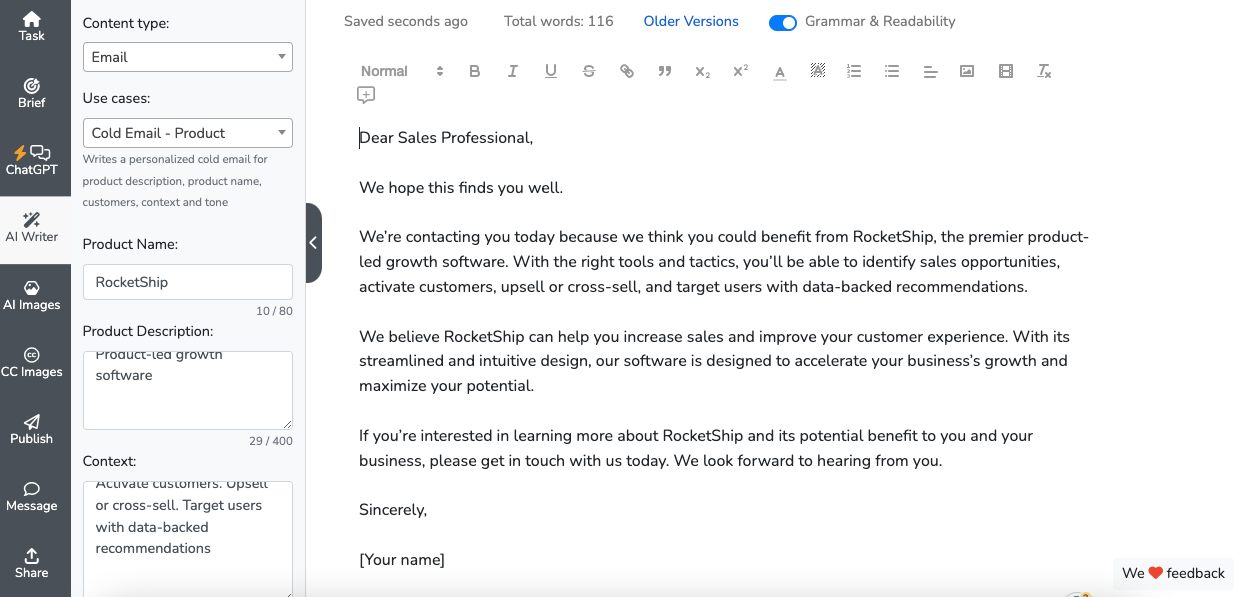Apply italic formatting
The width and height of the screenshot is (1241, 597).
[x=513, y=71]
